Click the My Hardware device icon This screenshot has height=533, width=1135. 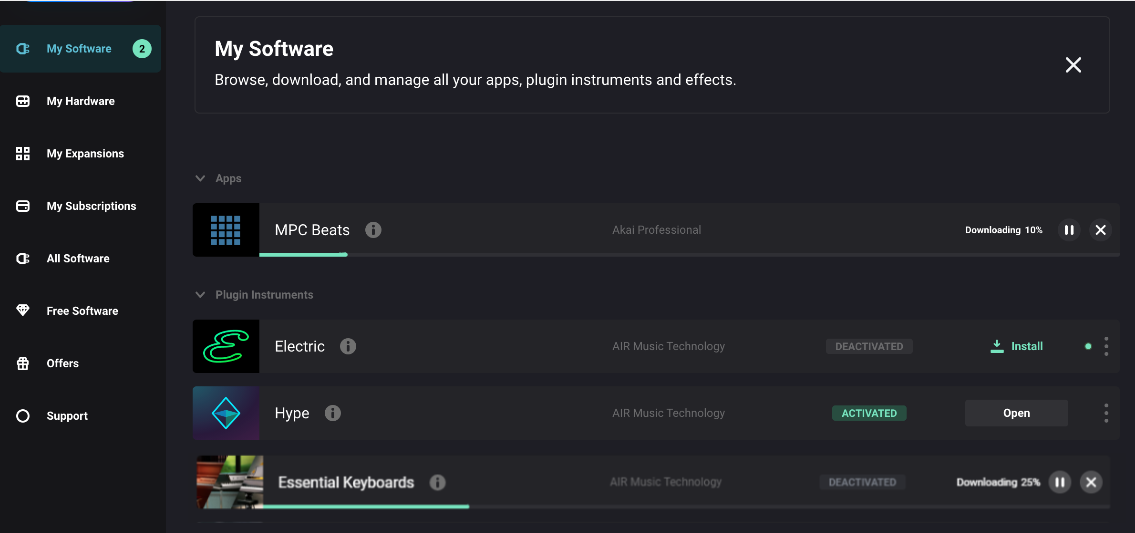(x=22, y=101)
